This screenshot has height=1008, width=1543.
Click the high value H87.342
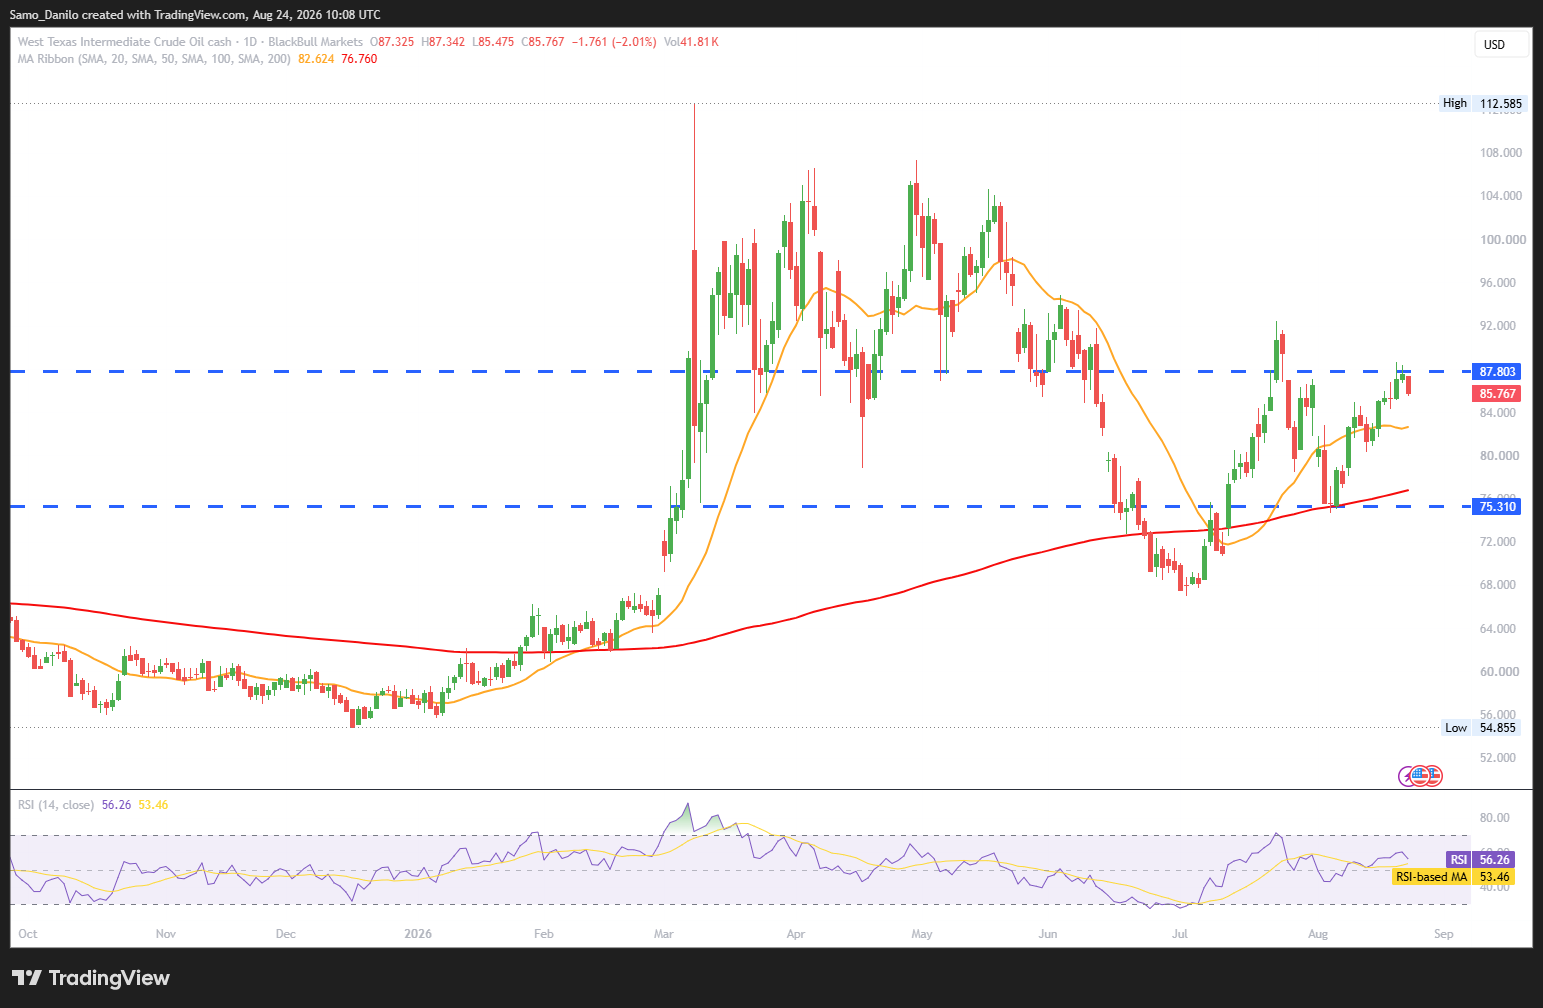point(443,42)
